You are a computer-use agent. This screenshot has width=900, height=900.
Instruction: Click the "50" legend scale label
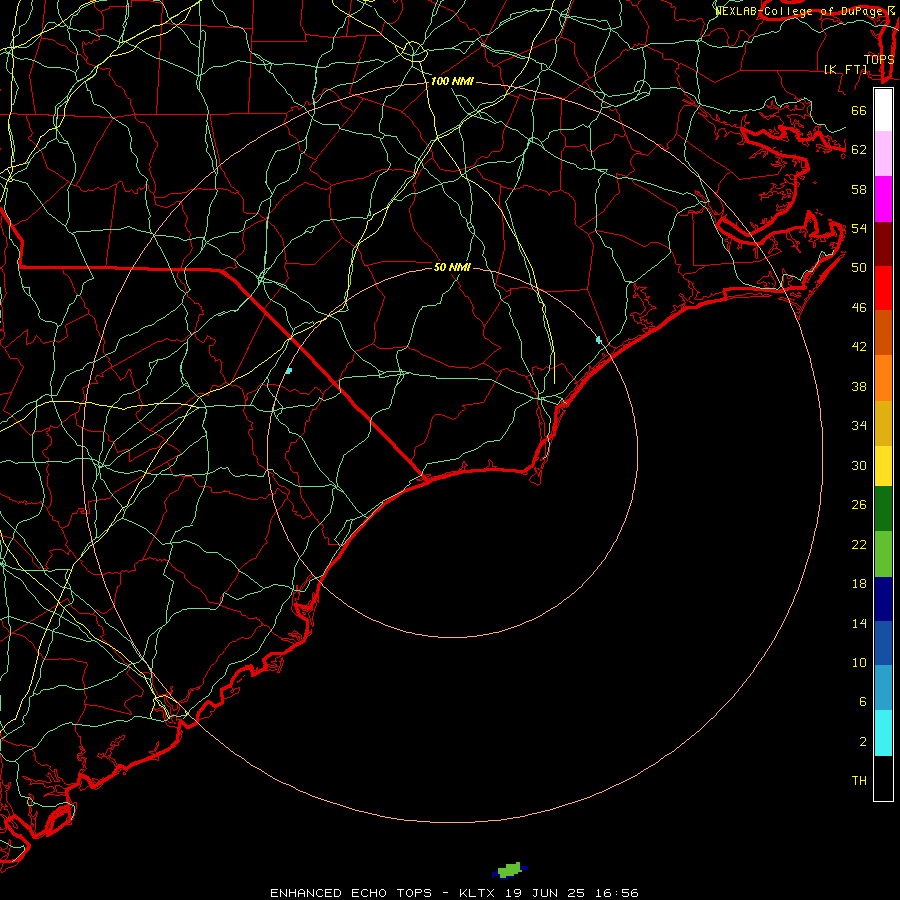(x=859, y=267)
